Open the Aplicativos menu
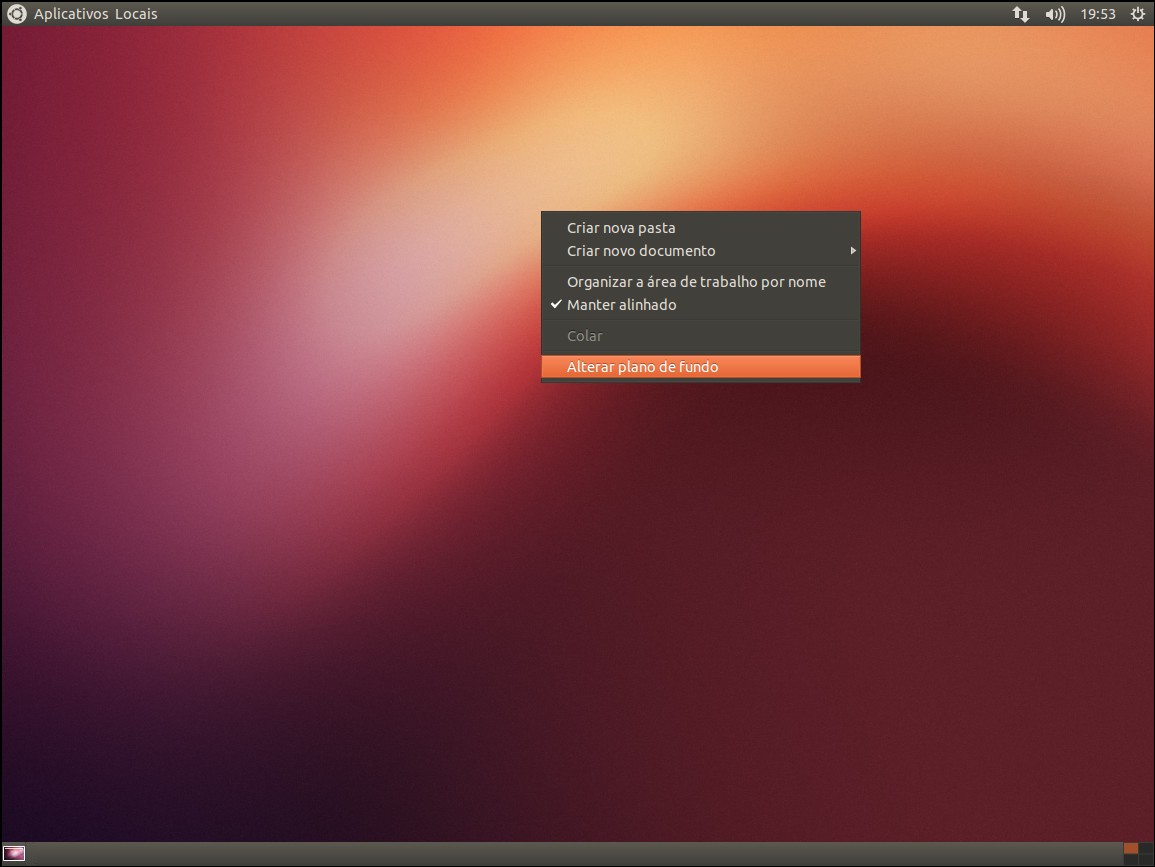The height and width of the screenshot is (867, 1155). tap(71, 14)
